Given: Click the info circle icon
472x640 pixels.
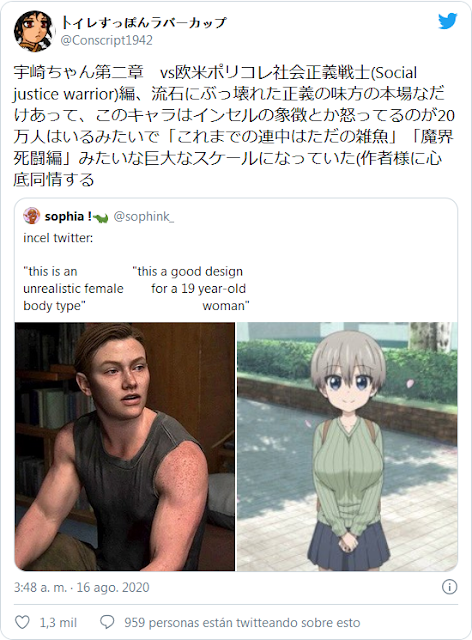Looking at the screenshot, I should click(x=450, y=587).
